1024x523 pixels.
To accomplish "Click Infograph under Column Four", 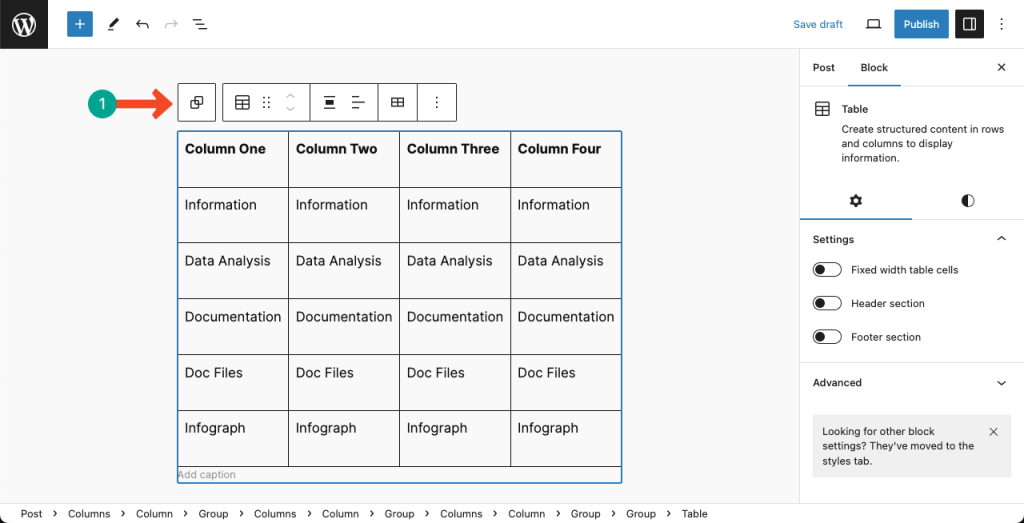I will (x=566, y=438).
